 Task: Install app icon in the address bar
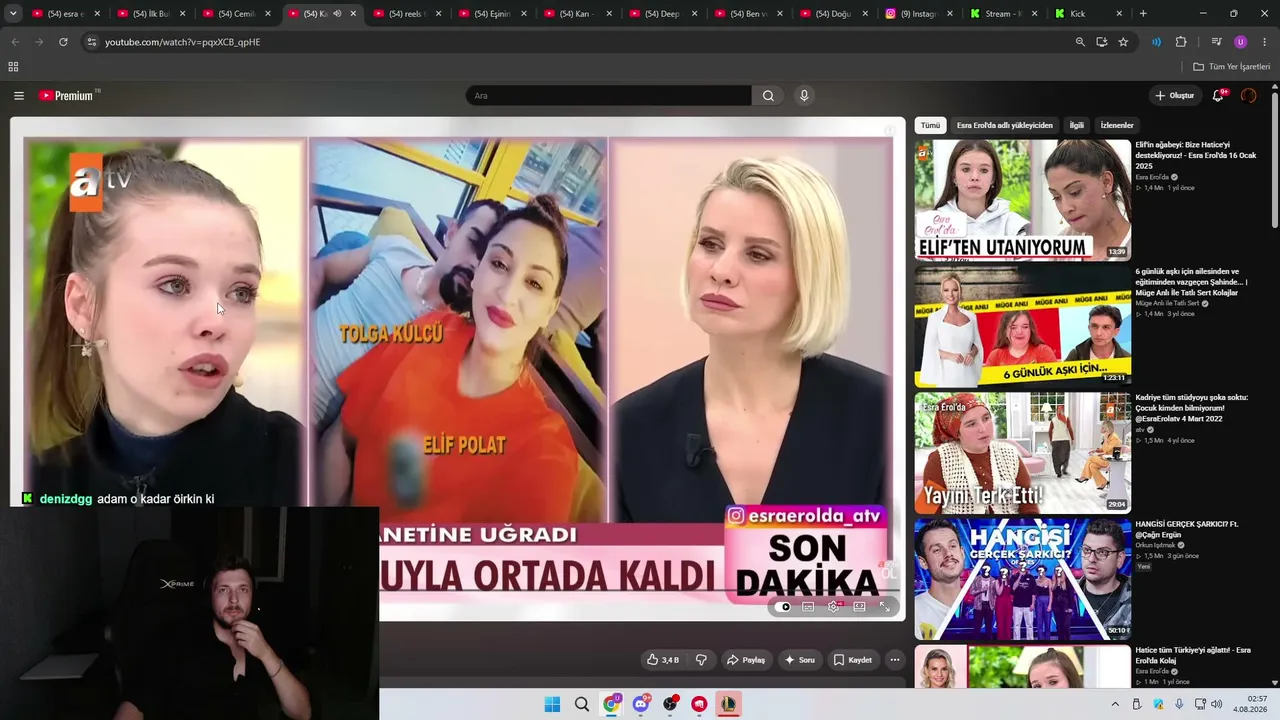1101,42
